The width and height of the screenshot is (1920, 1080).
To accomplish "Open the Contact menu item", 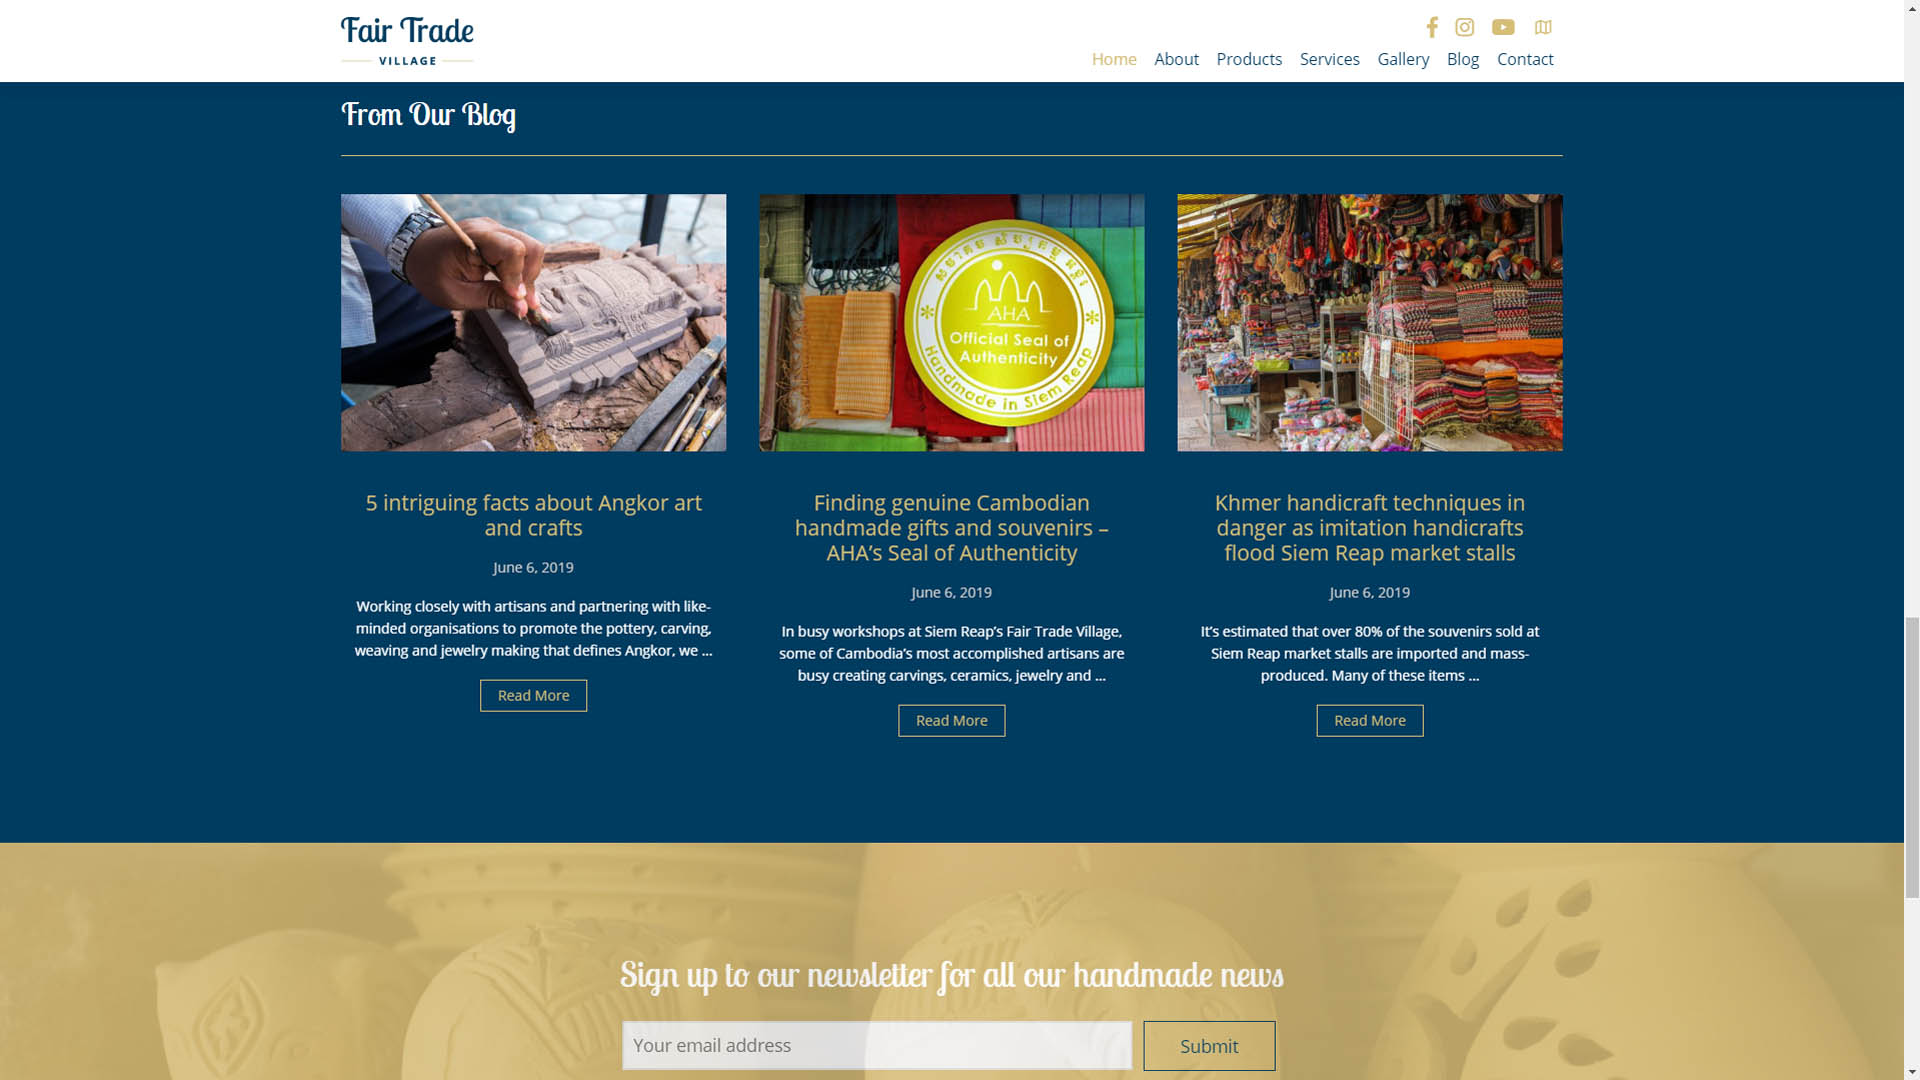I will [x=1525, y=59].
